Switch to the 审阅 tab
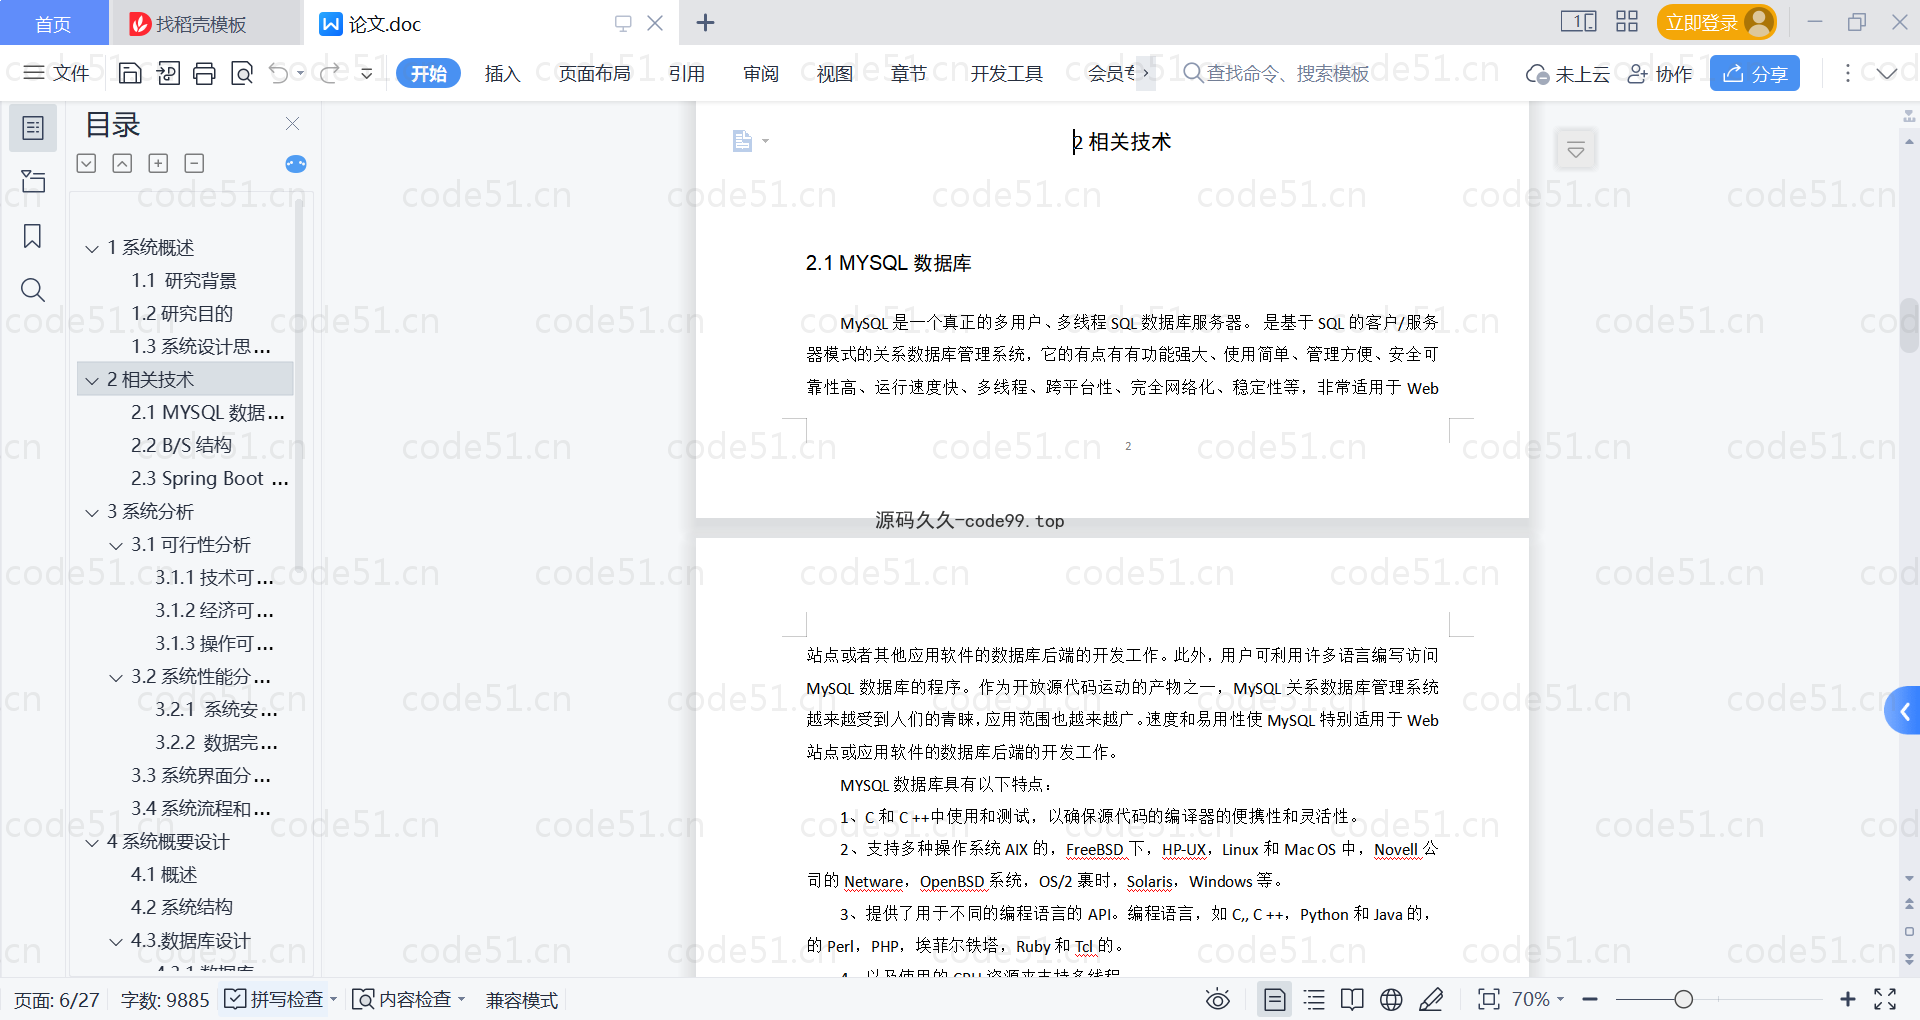This screenshot has height=1020, width=1920. [761, 73]
